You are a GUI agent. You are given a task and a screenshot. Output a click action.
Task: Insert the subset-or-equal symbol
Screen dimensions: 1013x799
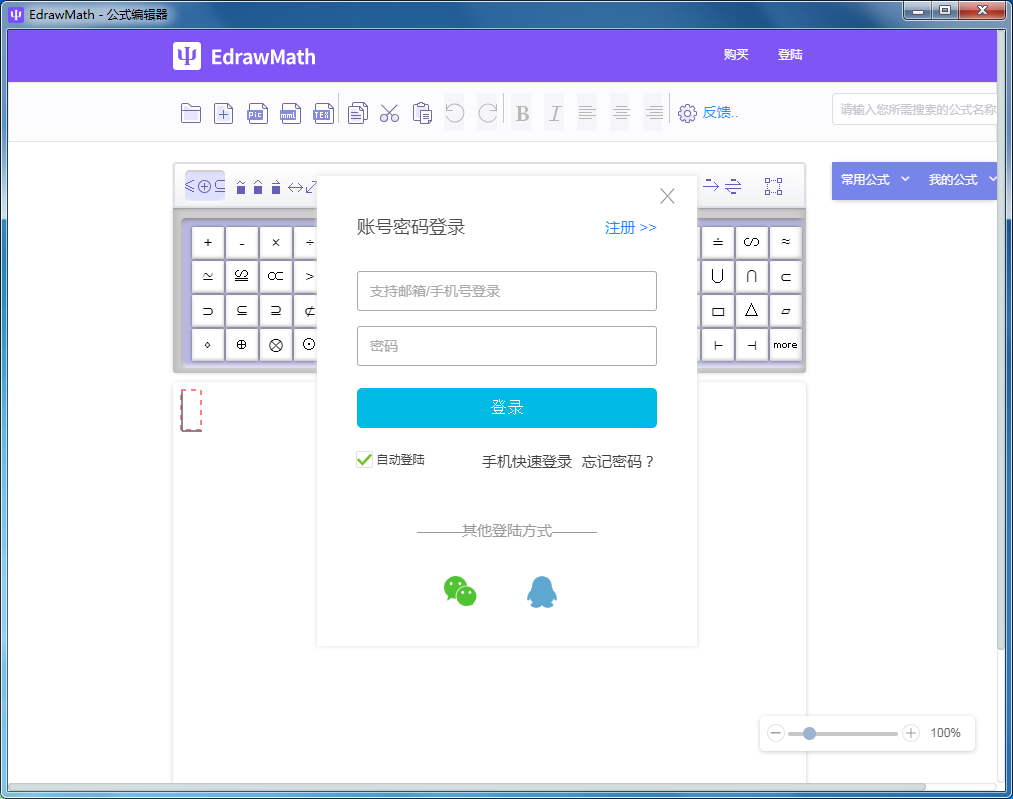point(242,310)
